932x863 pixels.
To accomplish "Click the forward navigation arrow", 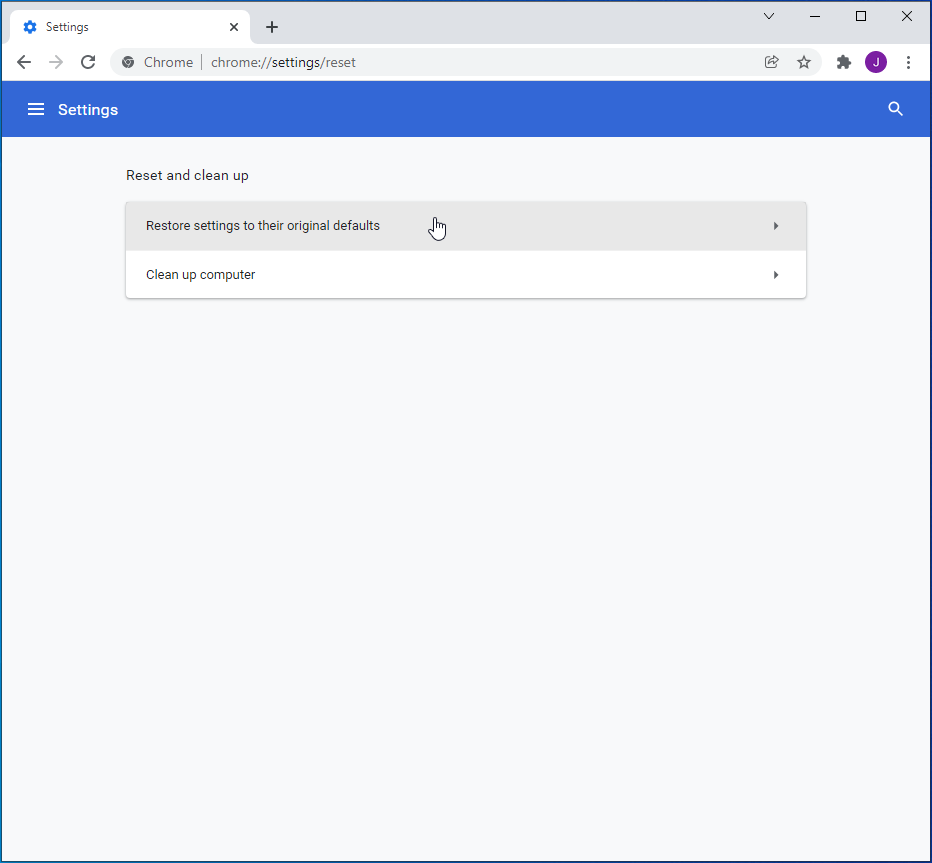I will tap(56, 62).
